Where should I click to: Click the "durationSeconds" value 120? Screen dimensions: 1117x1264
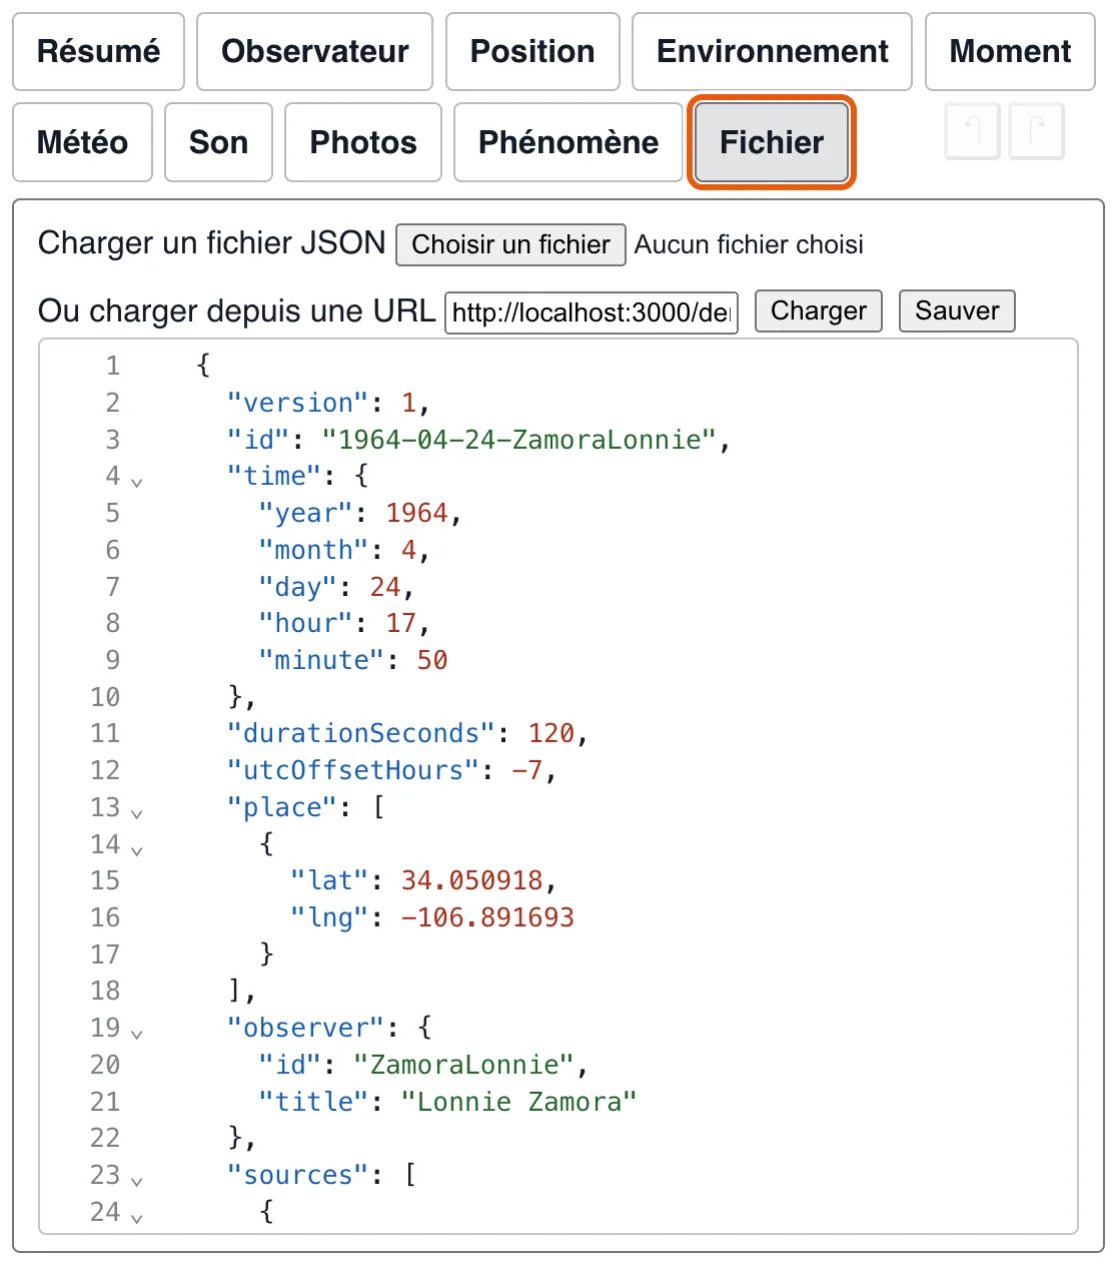pos(551,733)
